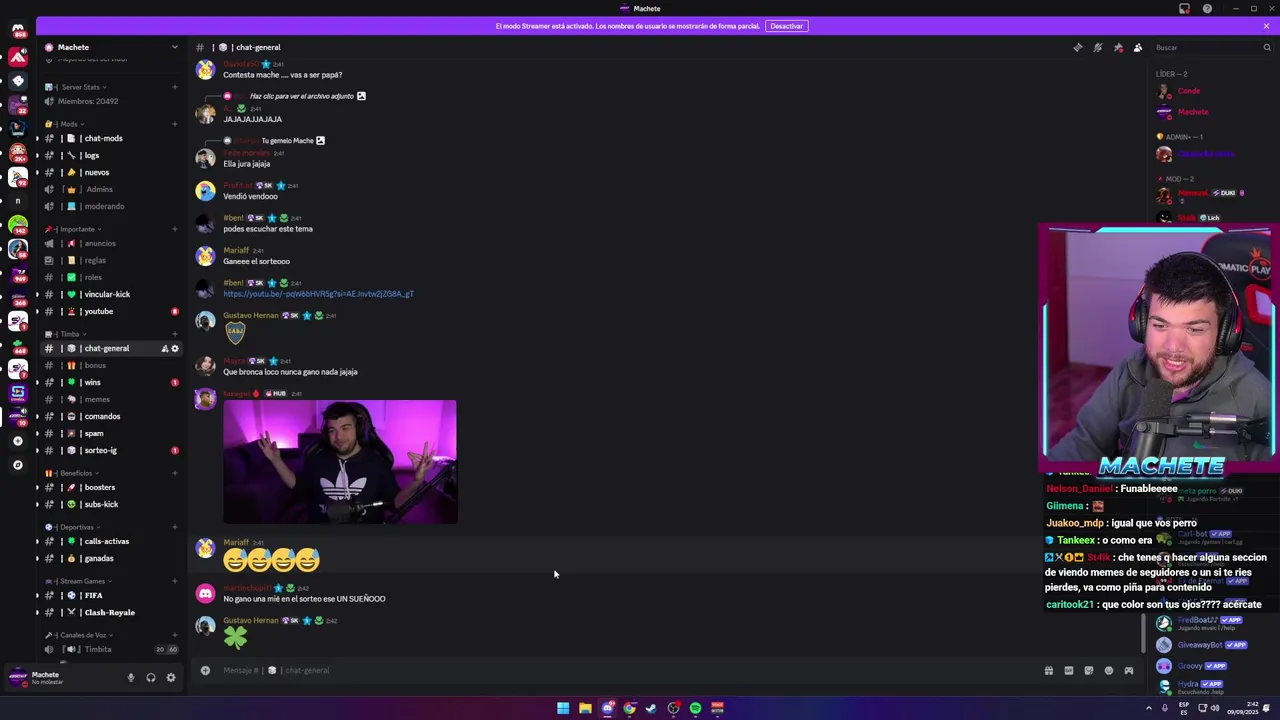Join the Admins voice channel

click(110, 189)
